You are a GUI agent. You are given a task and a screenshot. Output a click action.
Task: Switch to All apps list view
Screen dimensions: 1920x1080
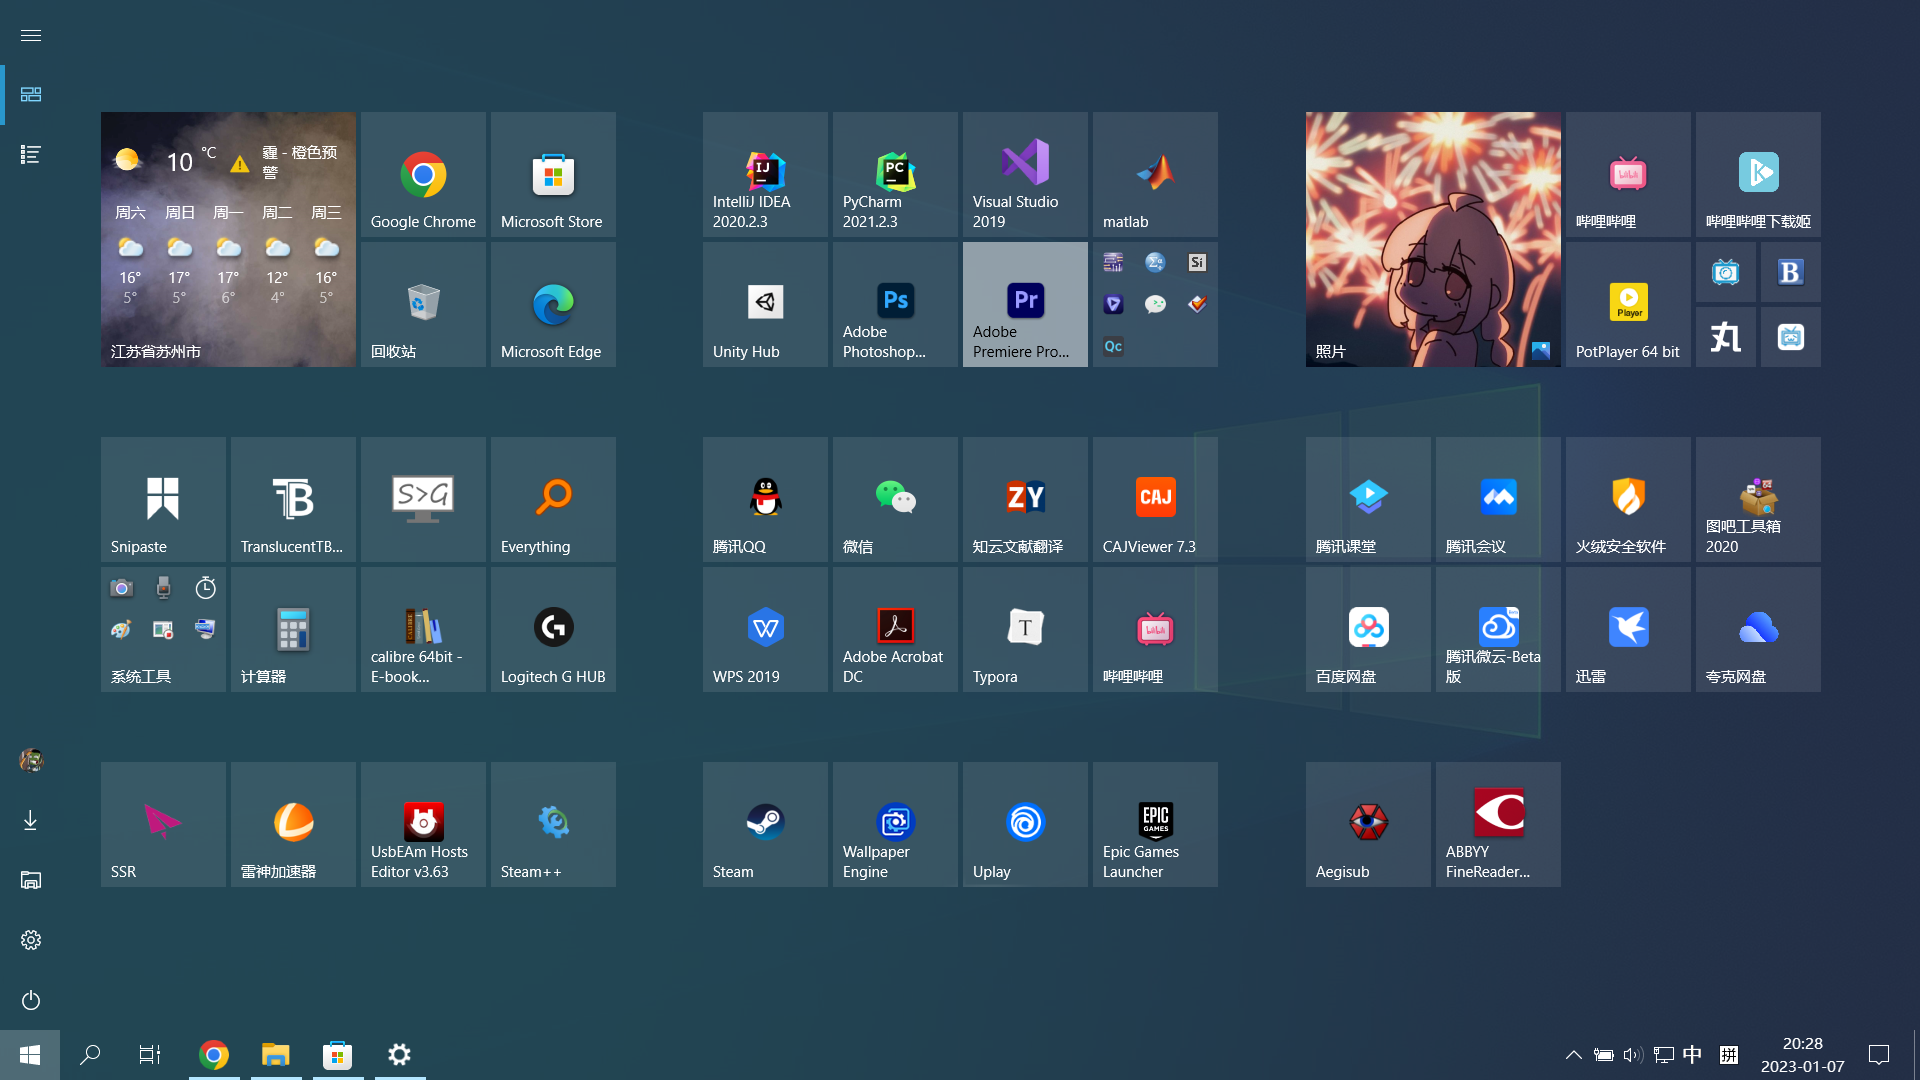click(31, 154)
